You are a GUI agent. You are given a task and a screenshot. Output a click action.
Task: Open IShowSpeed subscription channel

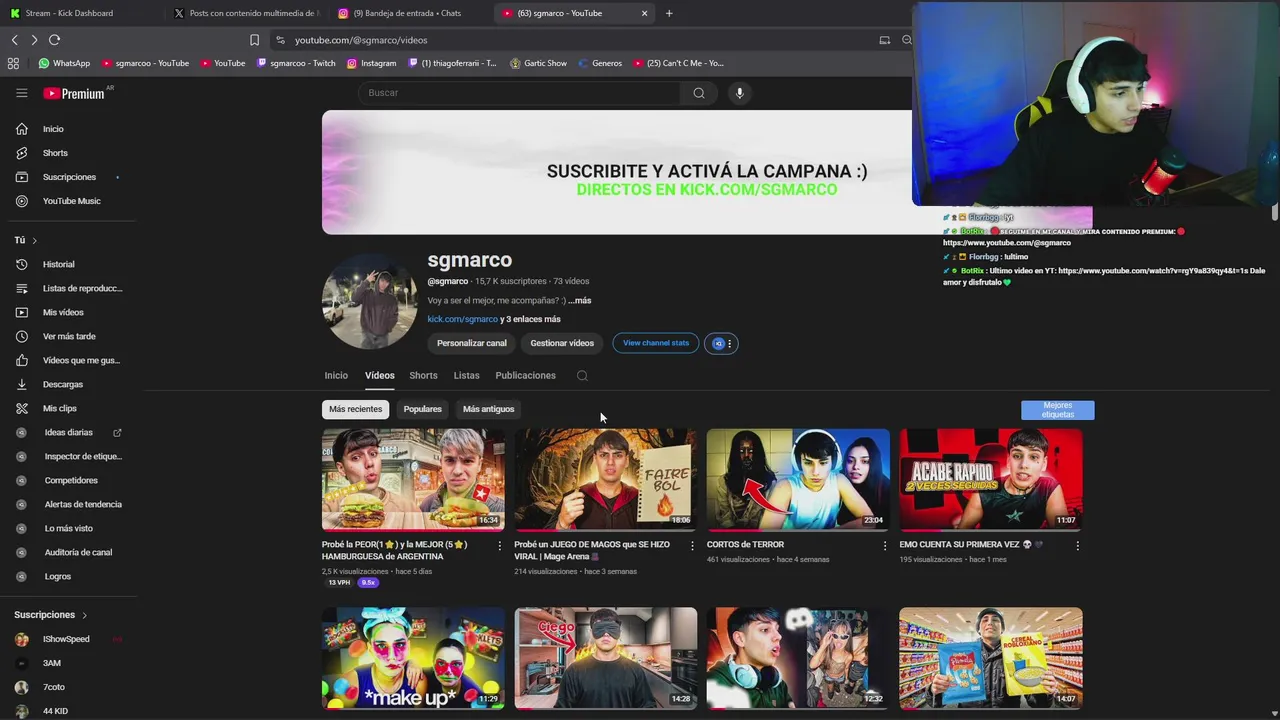tap(68, 639)
